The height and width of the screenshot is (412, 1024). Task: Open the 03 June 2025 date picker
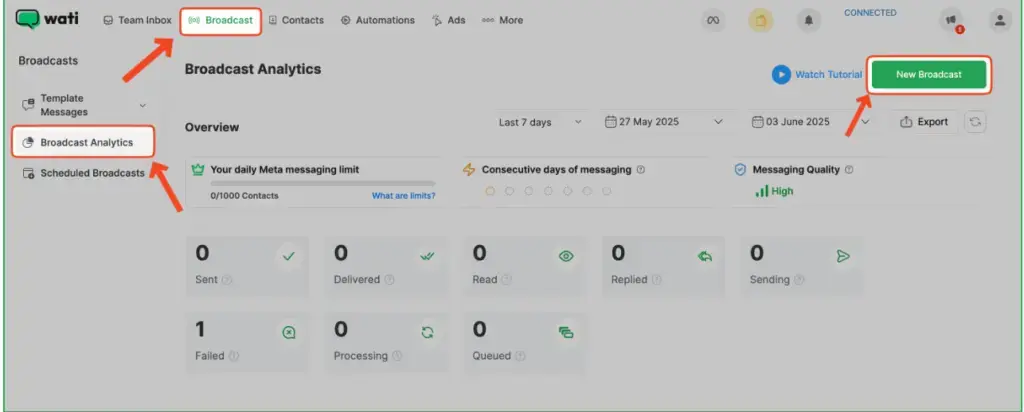810,122
